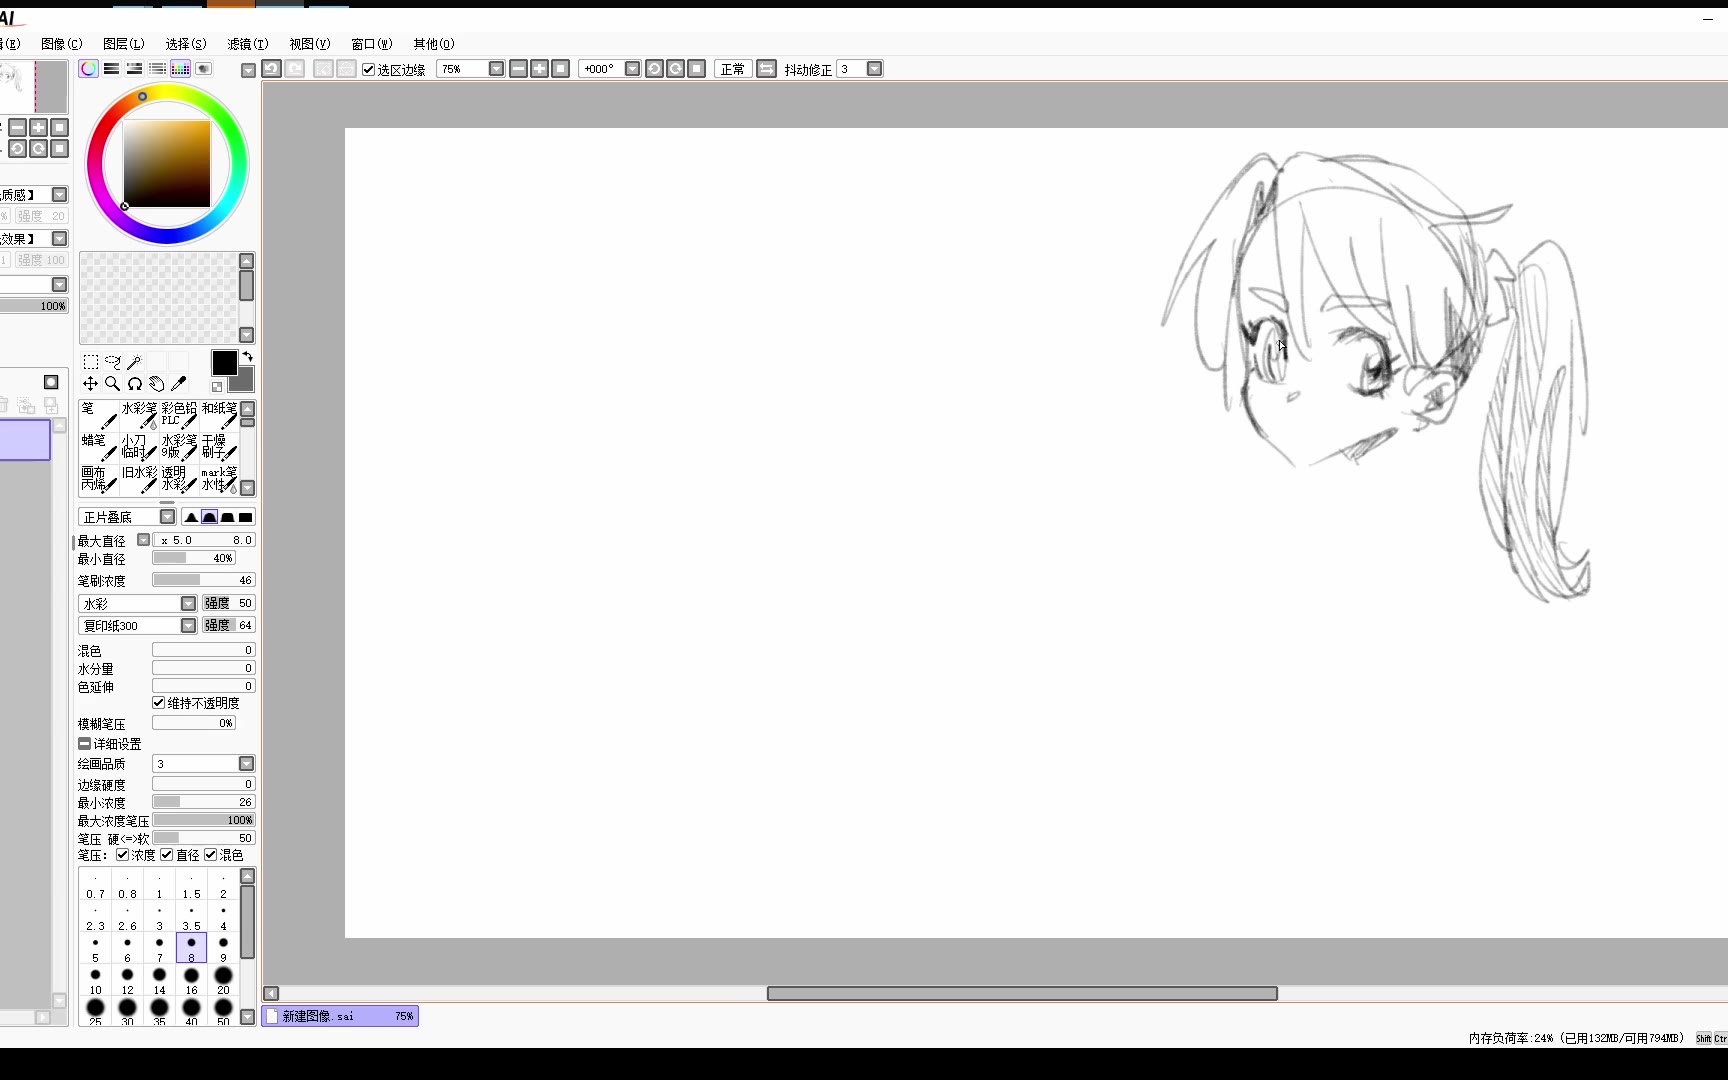
Task: Click the black foreground color swatch
Action: point(224,363)
